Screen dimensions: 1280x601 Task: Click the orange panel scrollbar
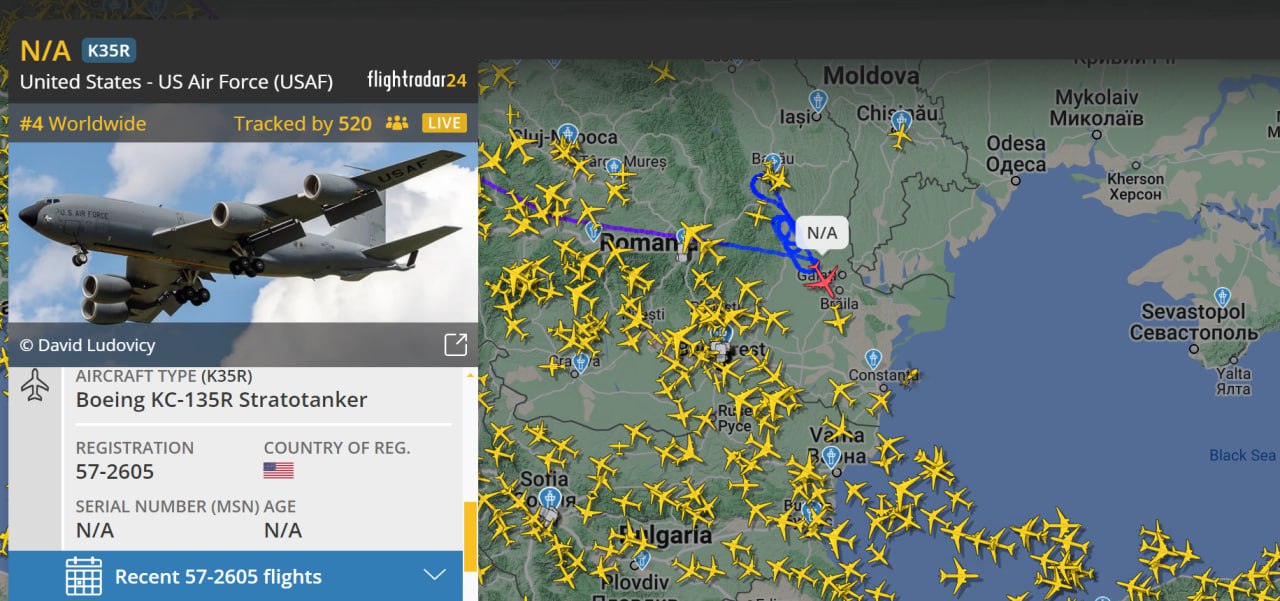(x=469, y=537)
